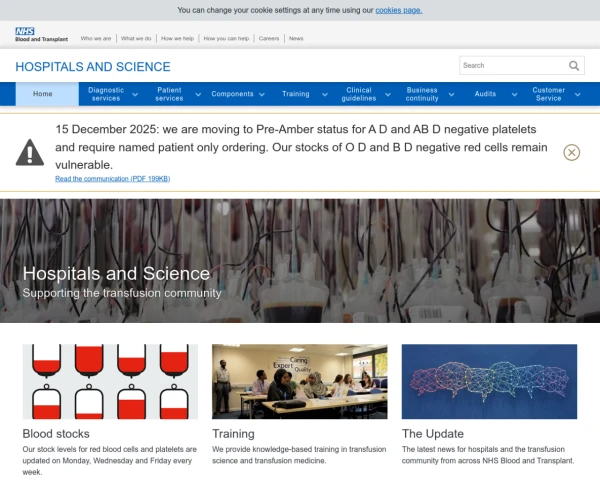Screen dimensions: 600x480
Task: Click the 'Our stock levels for red blood cells' description
Action: pos(110,460)
